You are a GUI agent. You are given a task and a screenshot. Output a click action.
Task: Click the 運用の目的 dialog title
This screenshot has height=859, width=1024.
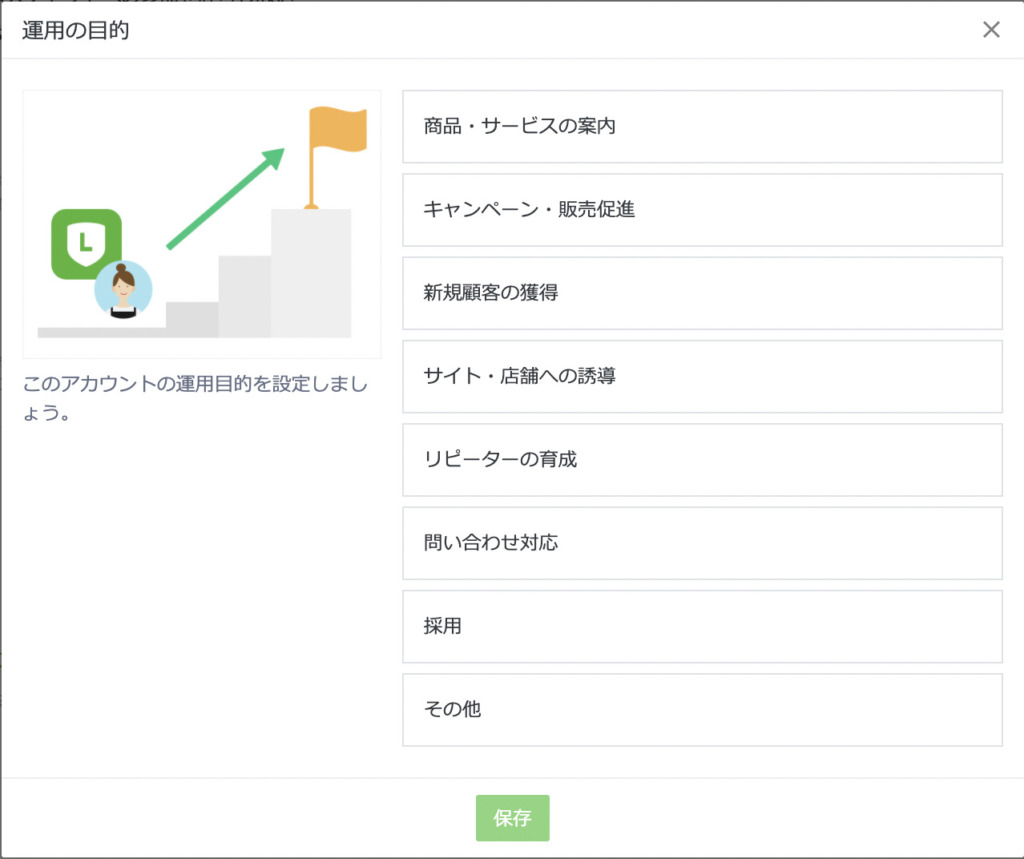(76, 30)
